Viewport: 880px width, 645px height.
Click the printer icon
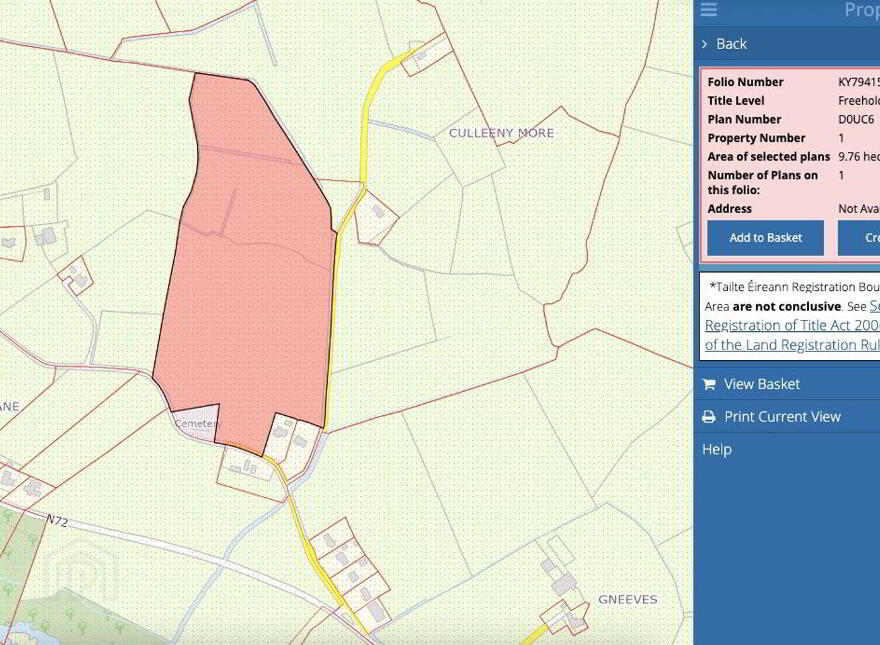pyautogui.click(x=709, y=417)
